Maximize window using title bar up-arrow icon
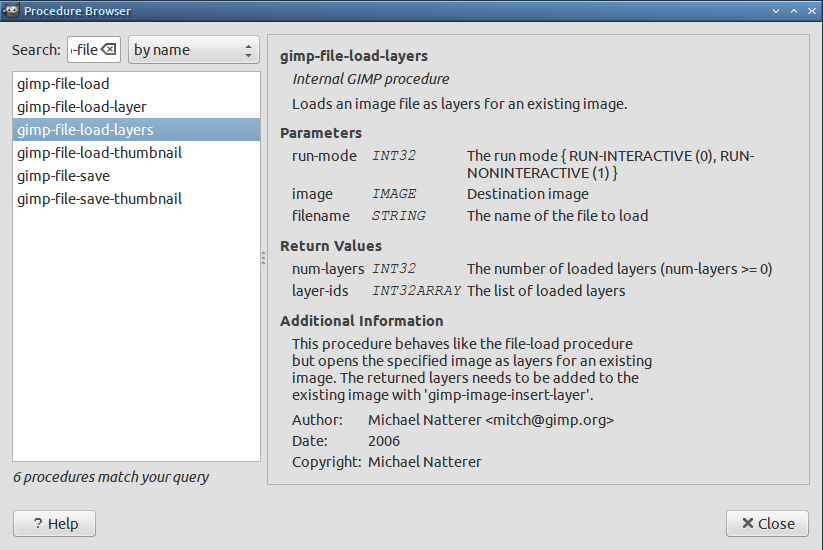 pyautogui.click(x=794, y=10)
